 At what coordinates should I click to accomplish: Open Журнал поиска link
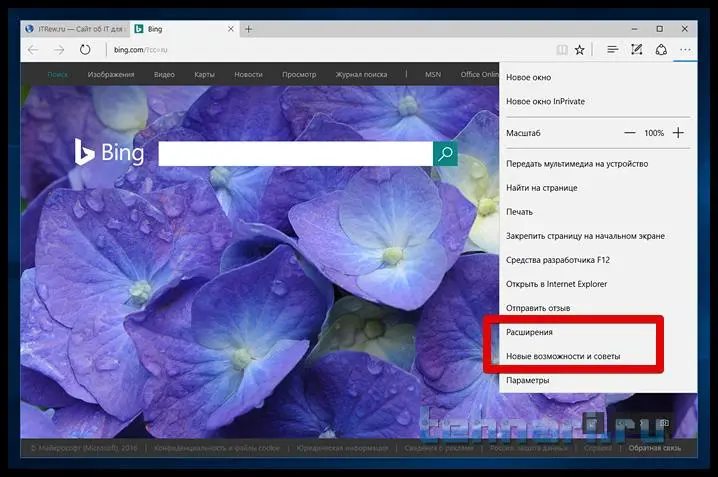(x=361, y=74)
